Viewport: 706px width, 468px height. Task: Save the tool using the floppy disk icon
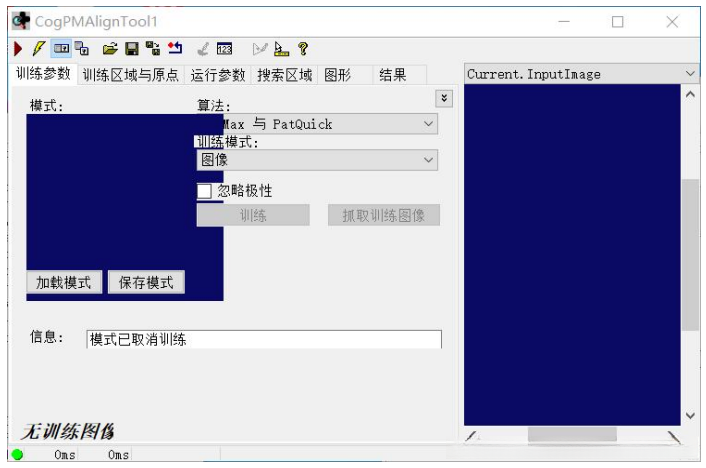pos(132,49)
